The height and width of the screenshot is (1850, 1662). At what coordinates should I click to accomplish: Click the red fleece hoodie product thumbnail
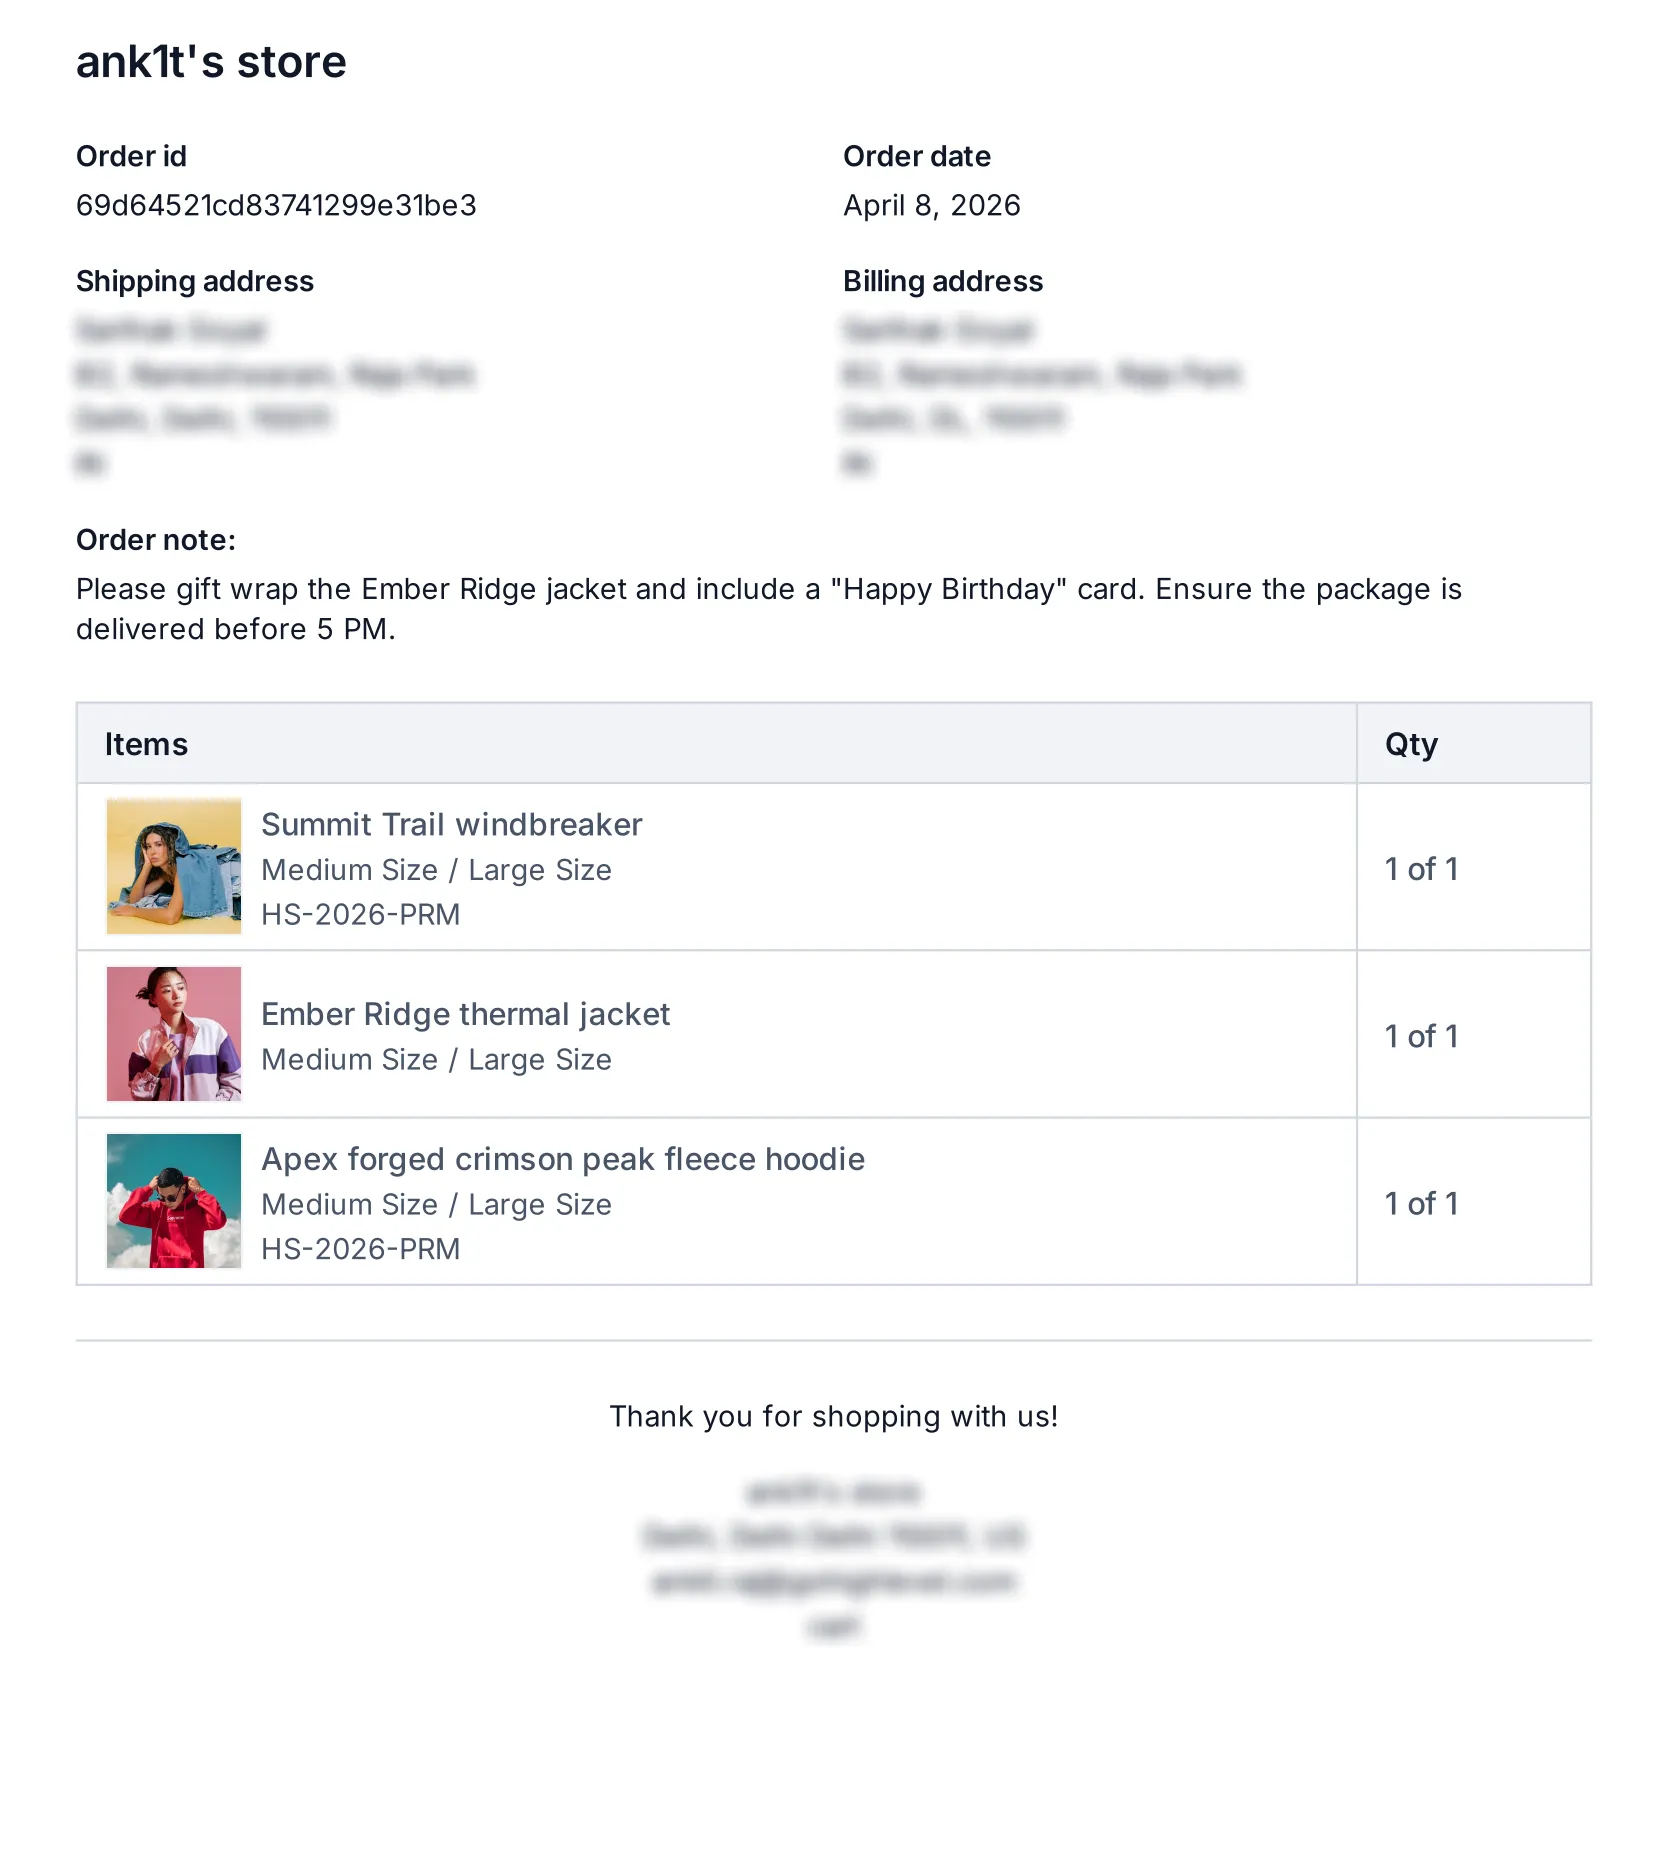pos(174,1200)
